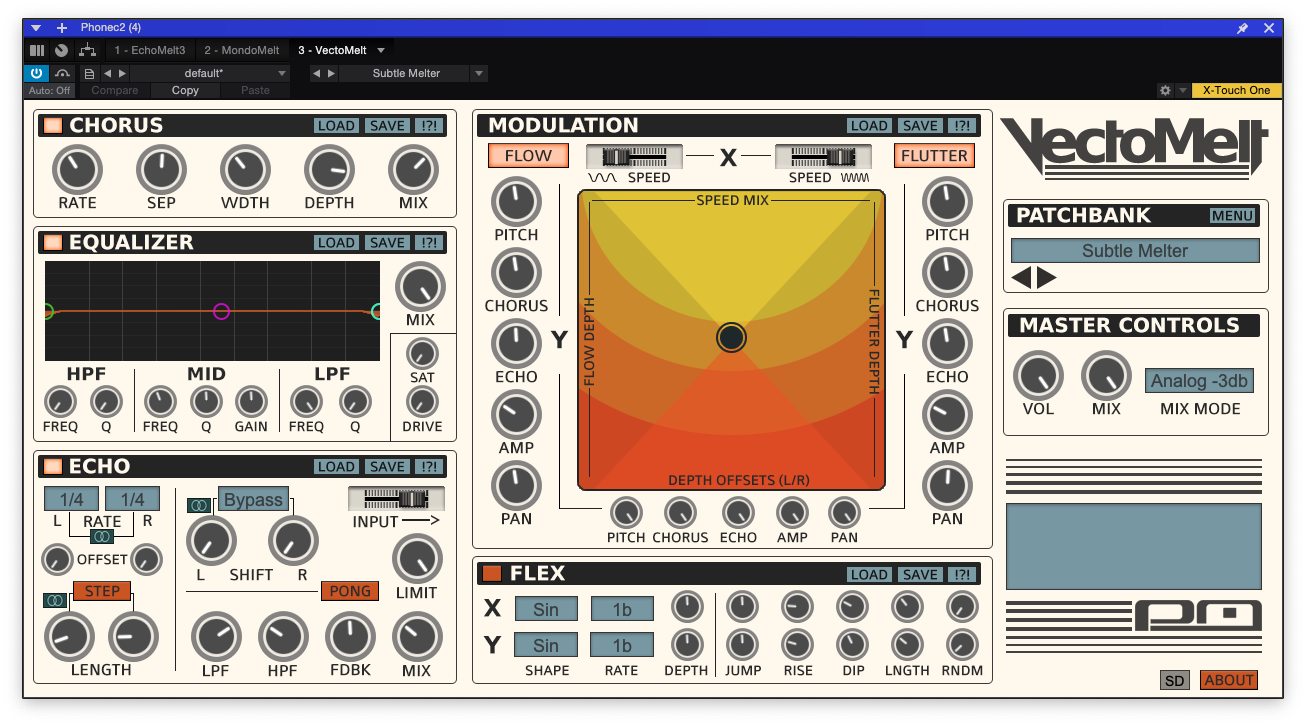Open the X rate 1b selector
The image size is (1306, 725).
click(622, 609)
